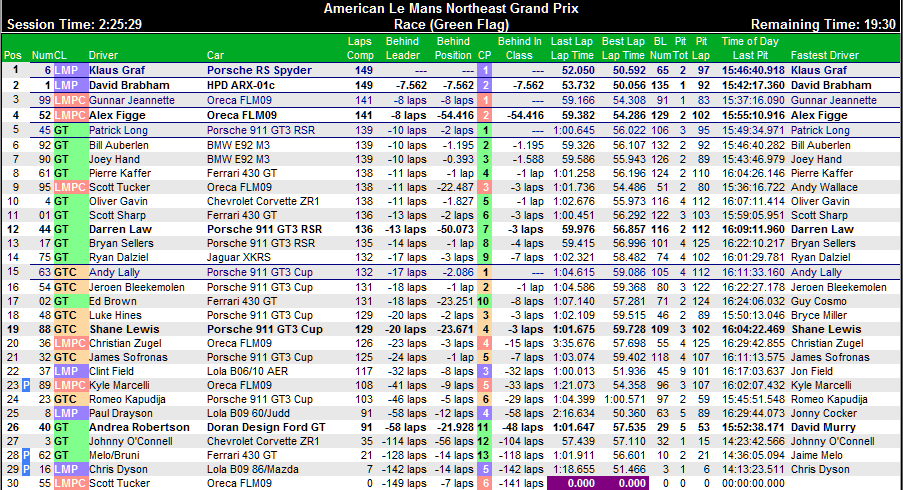Click the Race (Green Flag) status title
Screen dimensions: 903x490
[x=451, y=23]
